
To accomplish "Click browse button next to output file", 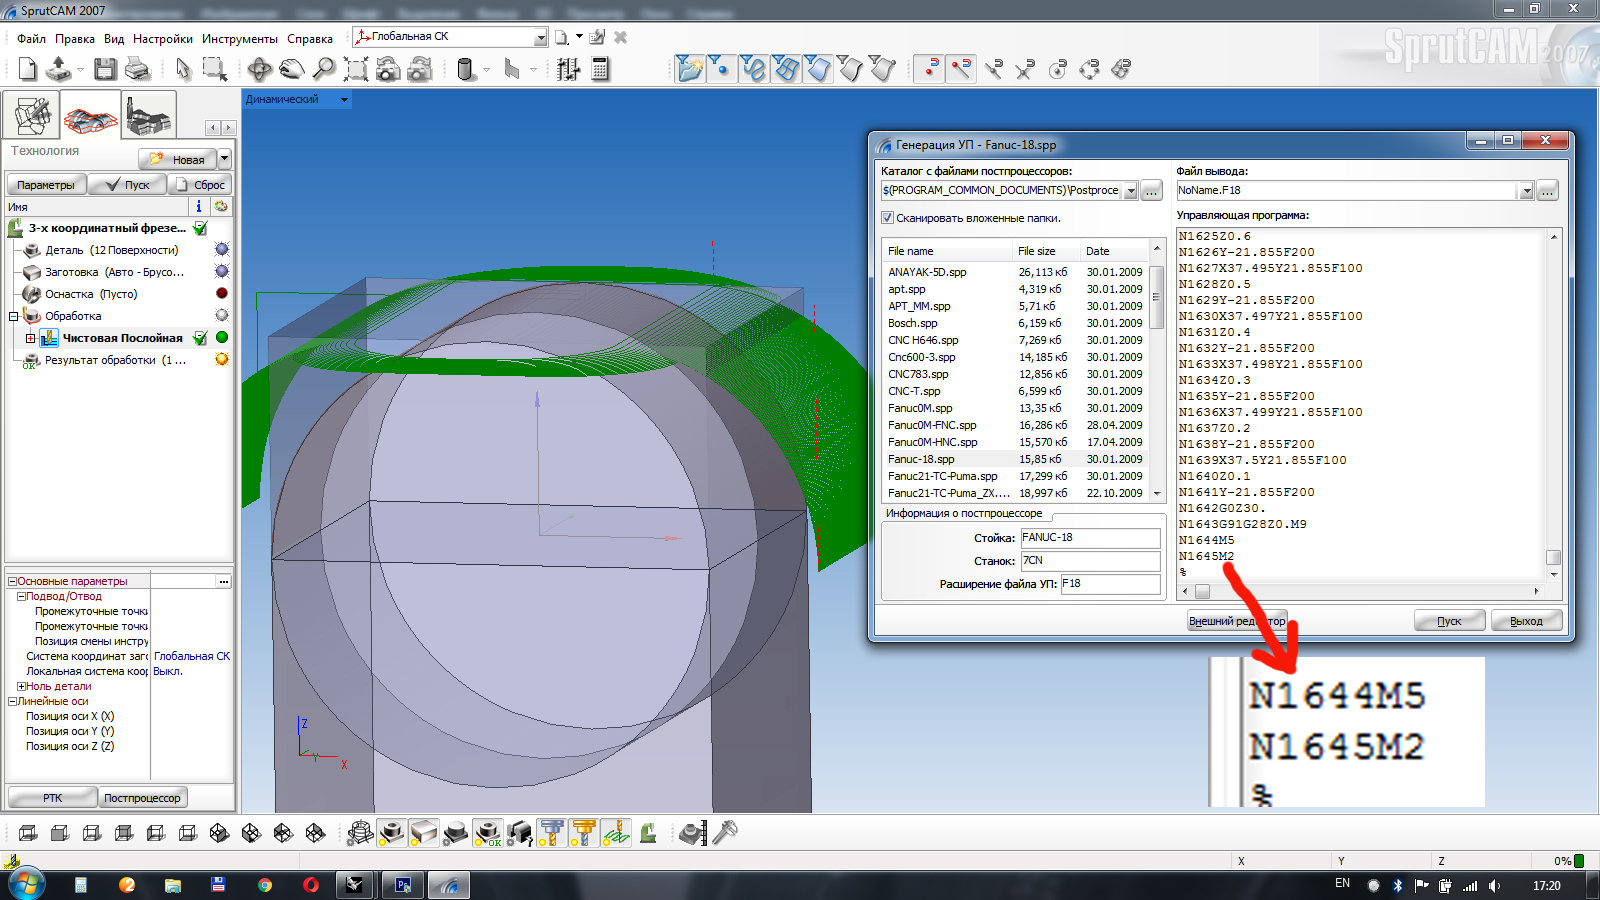I will pos(1547,191).
